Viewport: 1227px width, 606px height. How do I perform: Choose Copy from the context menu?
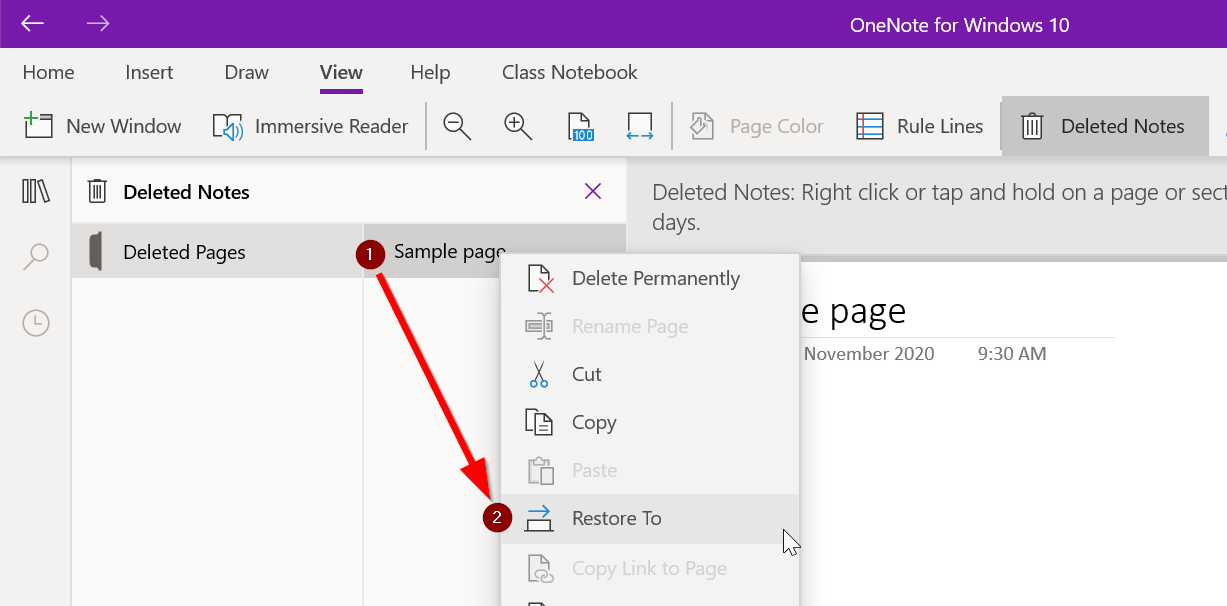click(650, 422)
